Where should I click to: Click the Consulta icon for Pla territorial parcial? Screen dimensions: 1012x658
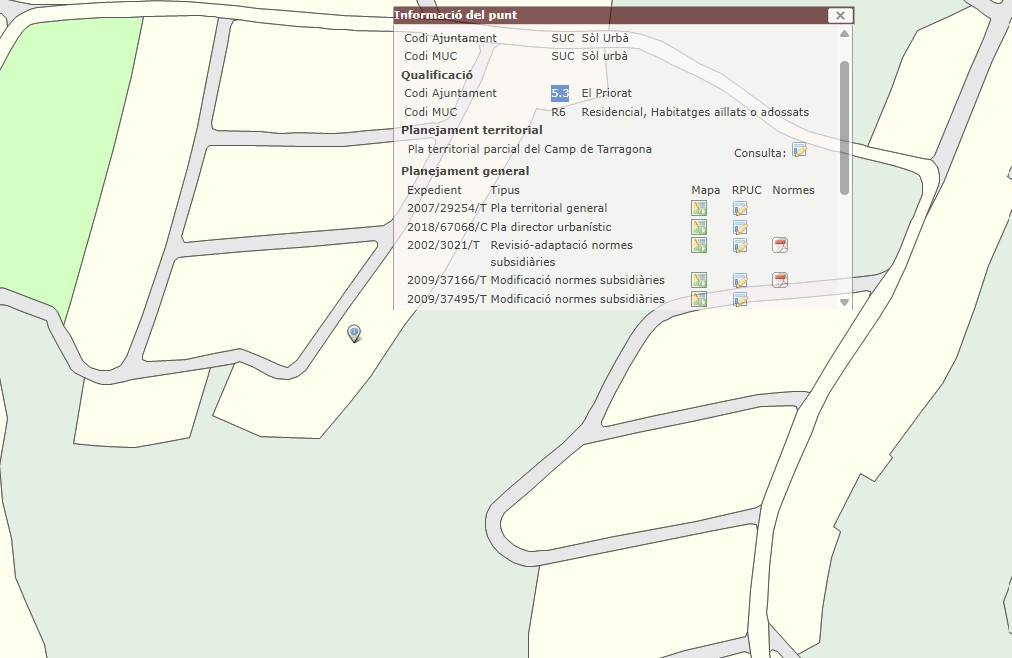799,150
